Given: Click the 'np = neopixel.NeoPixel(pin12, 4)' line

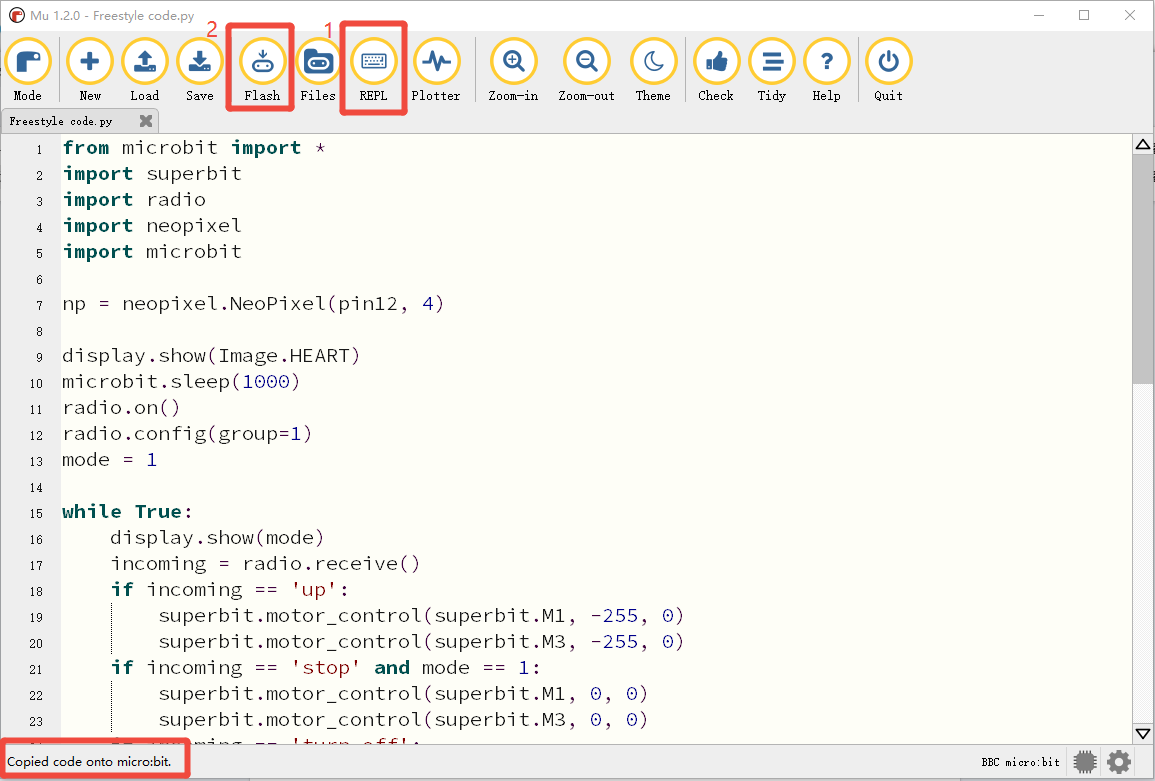Looking at the screenshot, I should point(253,304).
